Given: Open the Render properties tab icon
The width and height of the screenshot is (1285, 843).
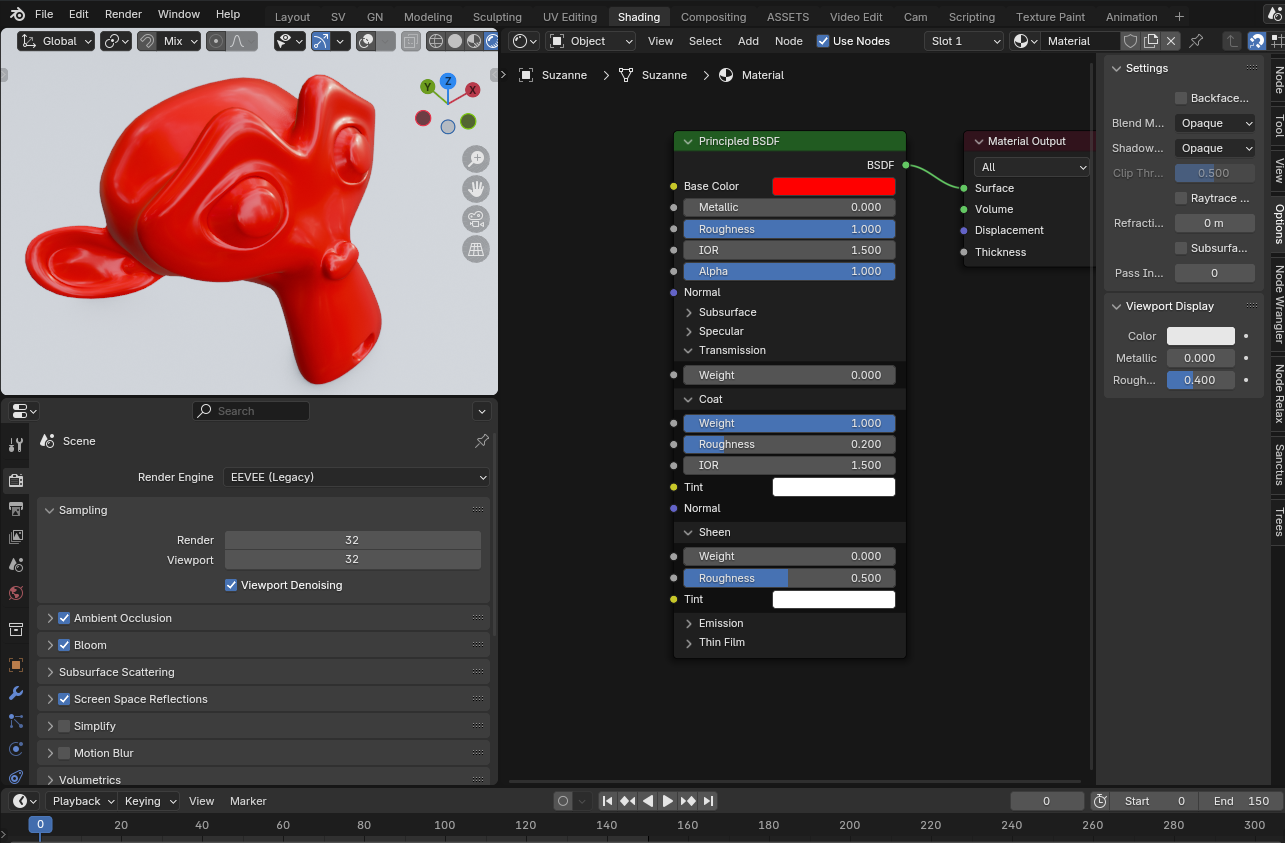Looking at the screenshot, I should point(15,481).
